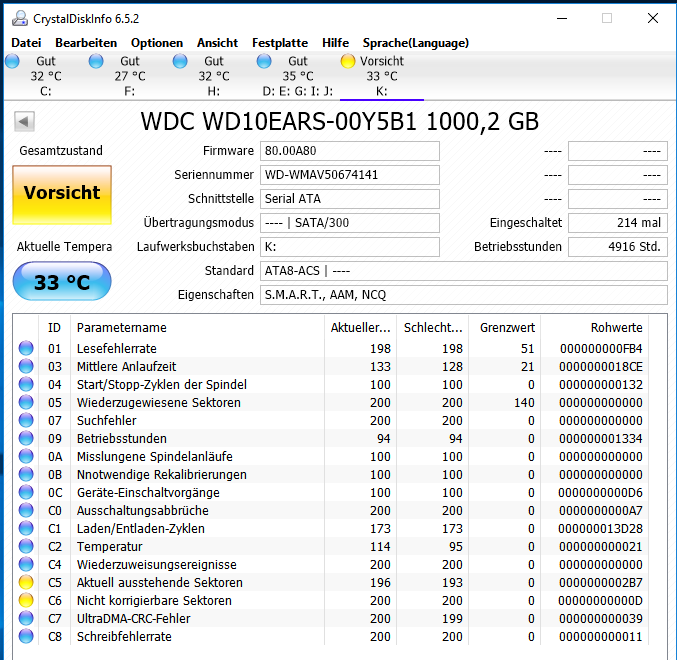The image size is (677, 660).
Task: Switch to drive C: 32 °C tab
Action: tap(46, 76)
